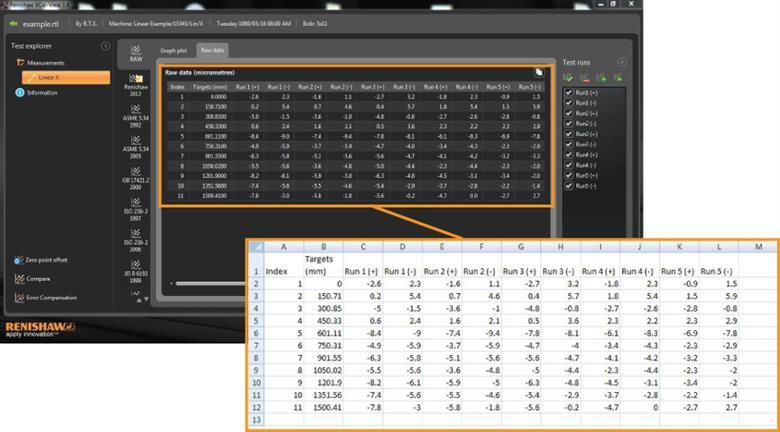Image resolution: width=780 pixels, height=432 pixels.
Task: Uncheck the Run2 (-) checkbox
Action: [569, 124]
